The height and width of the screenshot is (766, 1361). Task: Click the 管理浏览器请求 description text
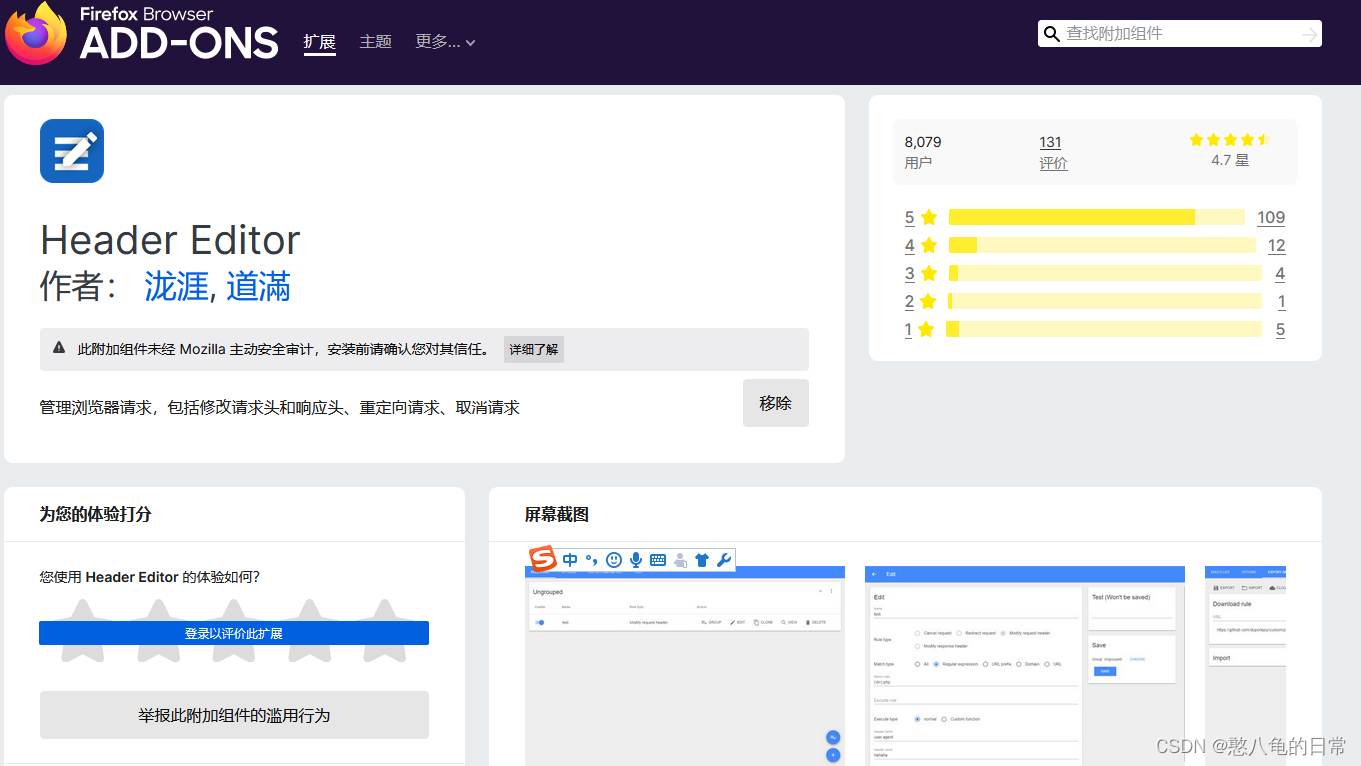[280, 408]
